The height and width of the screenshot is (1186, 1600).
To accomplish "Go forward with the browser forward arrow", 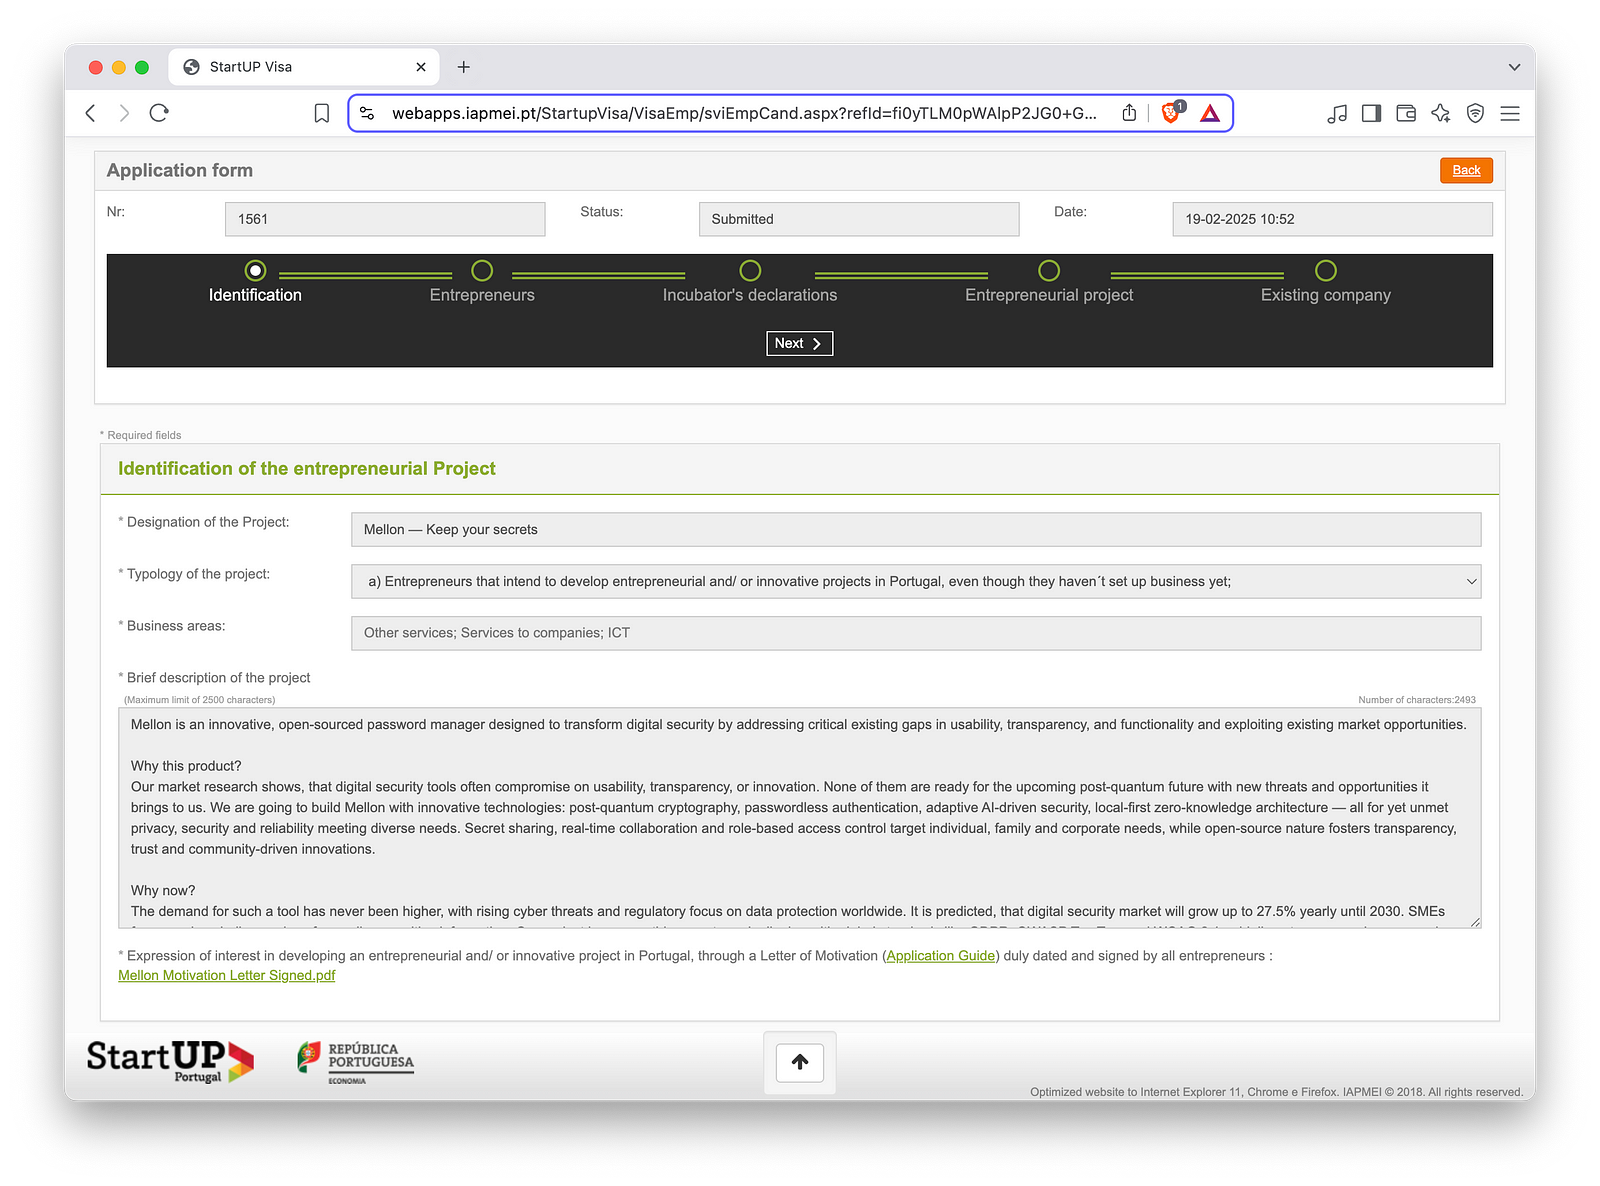I will [124, 113].
